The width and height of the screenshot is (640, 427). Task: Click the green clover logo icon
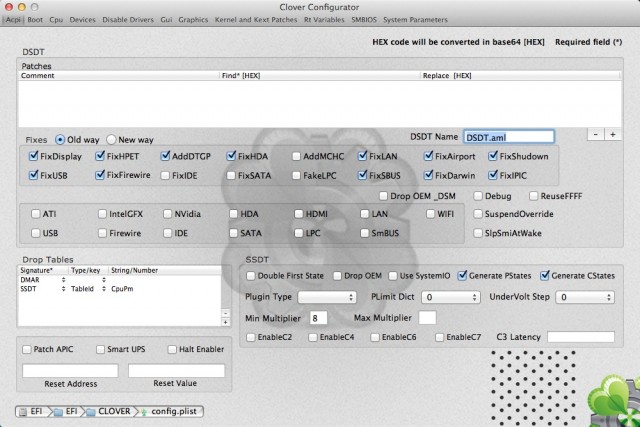click(613, 402)
